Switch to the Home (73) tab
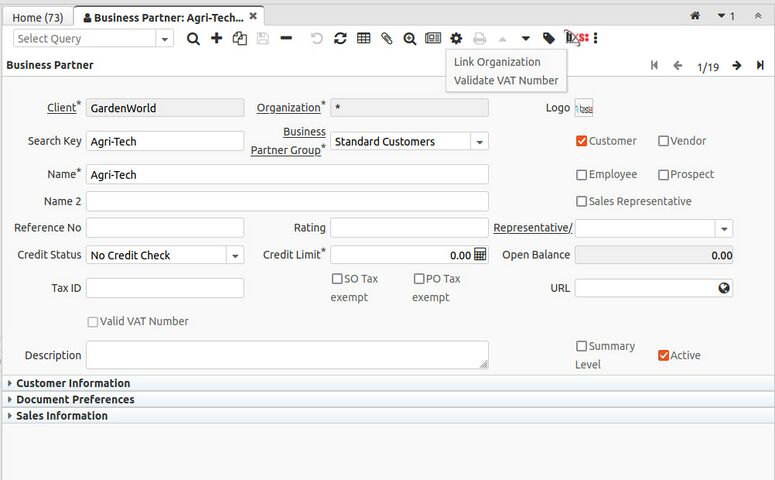The image size is (775, 480). [38, 17]
